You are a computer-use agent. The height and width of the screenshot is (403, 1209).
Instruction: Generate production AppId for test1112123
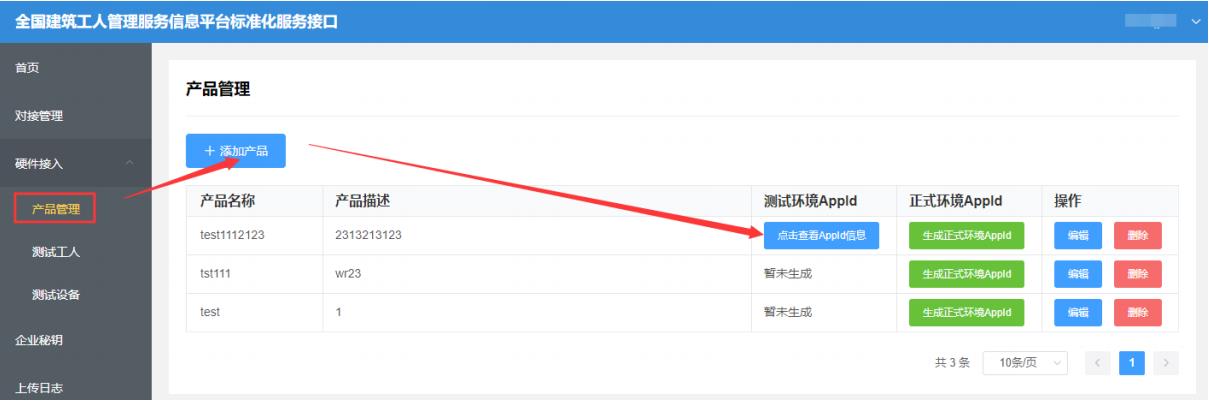tap(967, 236)
